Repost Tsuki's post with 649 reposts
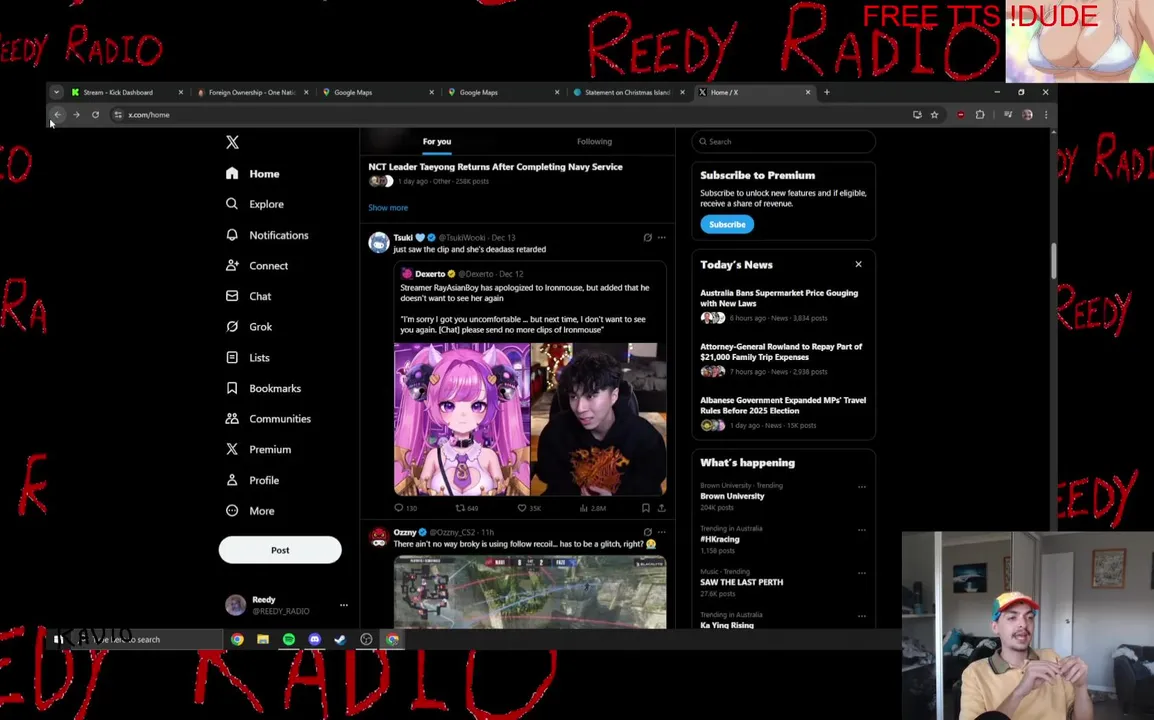 (460, 508)
